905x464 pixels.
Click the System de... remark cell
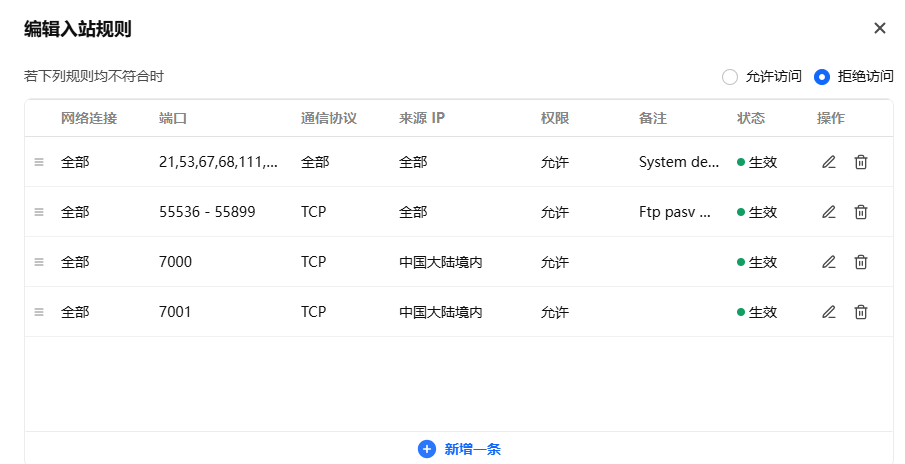point(679,162)
